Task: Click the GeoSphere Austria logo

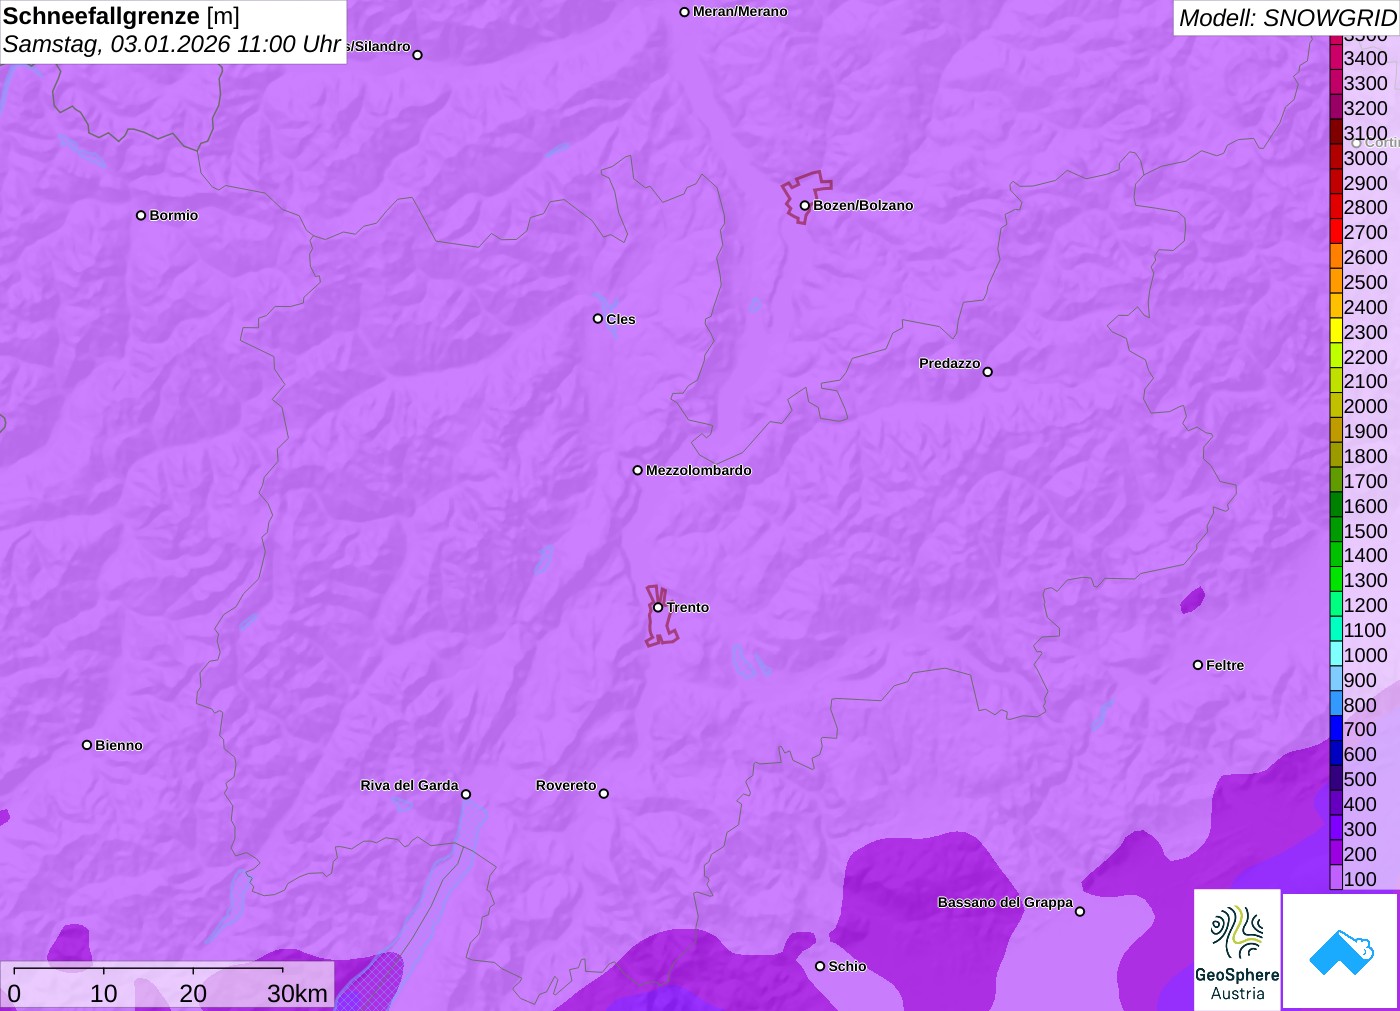Action: (x=1237, y=950)
